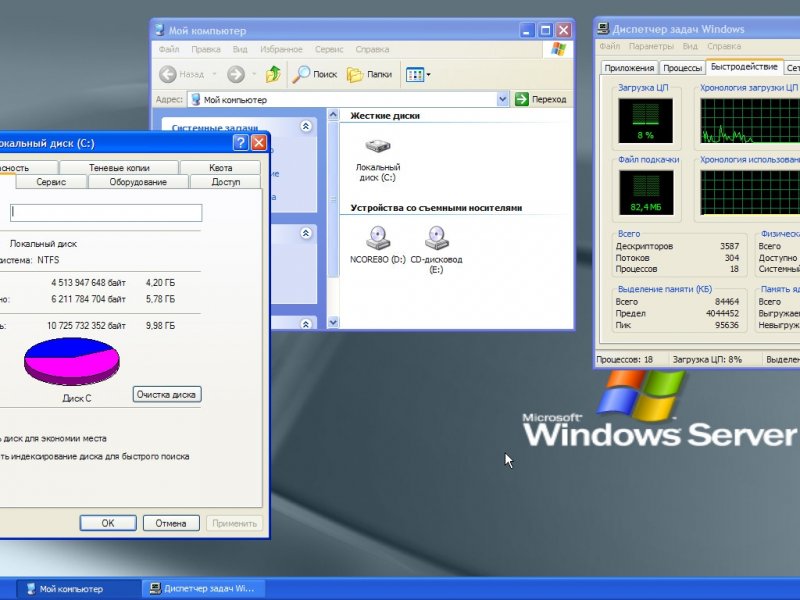Viewport: 800px width, 600px height.
Task: Open the Views icon menu in toolbar
Action: [x=418, y=75]
